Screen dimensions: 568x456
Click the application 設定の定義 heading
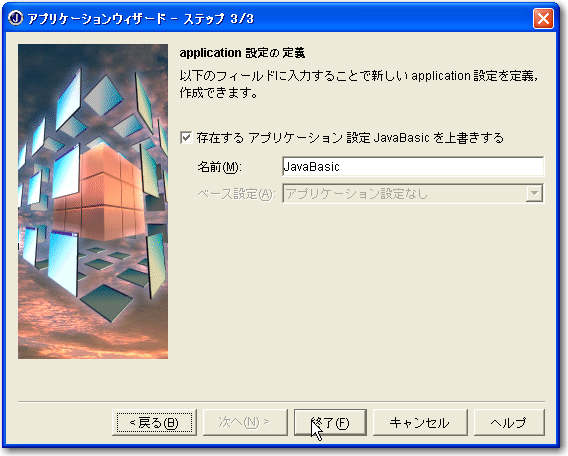[242, 53]
